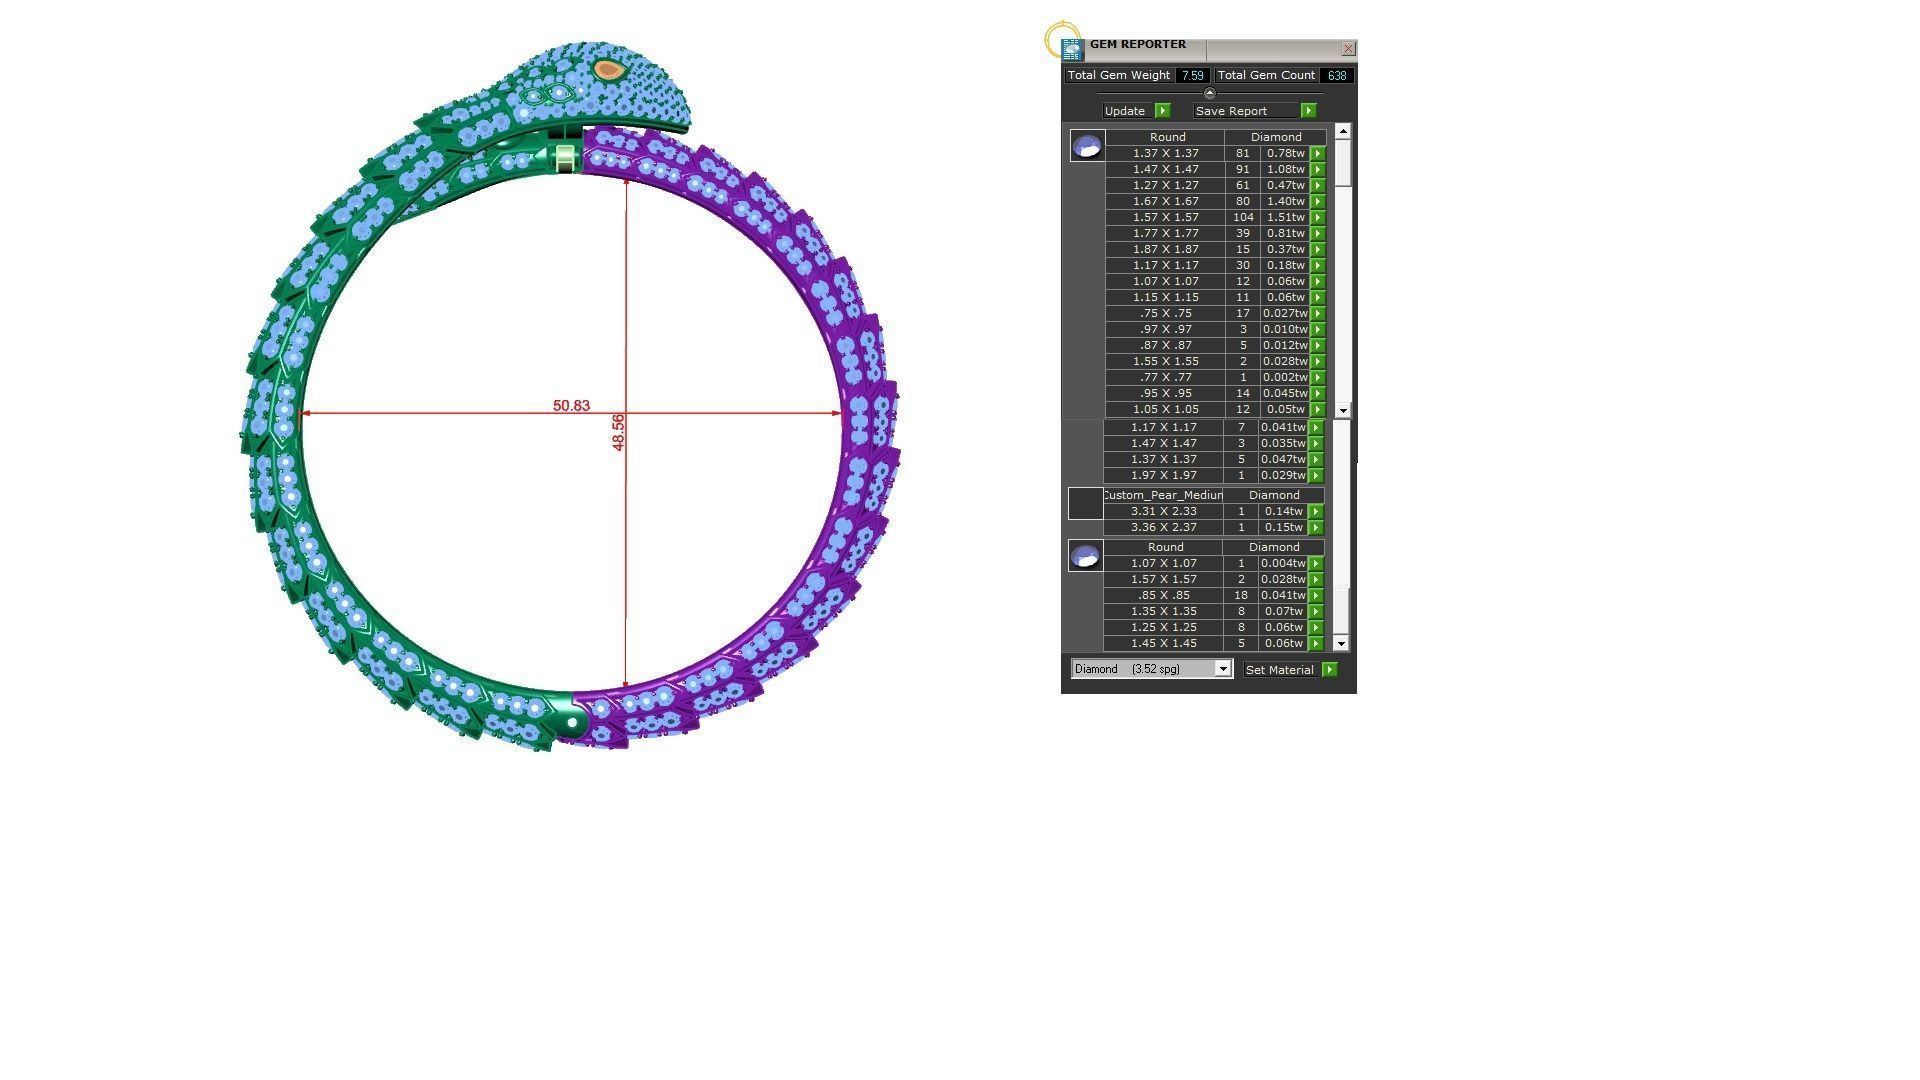
Task: Click green arrow on the 1.57 X 1.57 row with 104 gems
Action: [1318, 218]
